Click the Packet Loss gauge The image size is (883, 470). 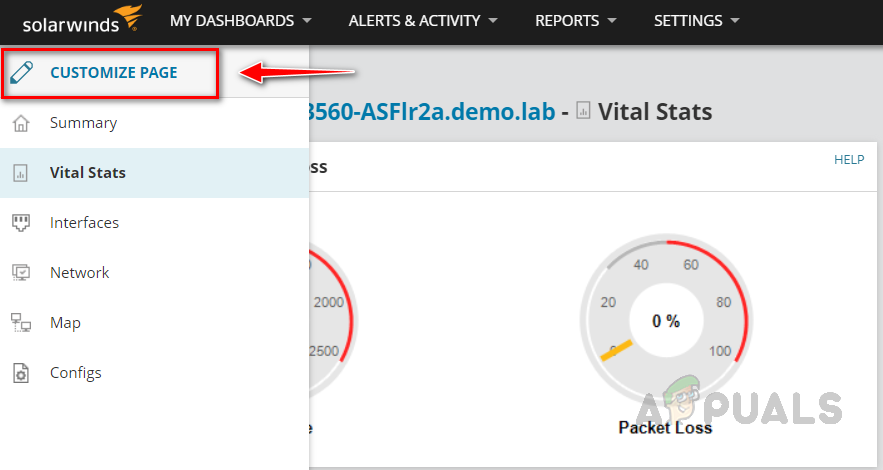coord(666,320)
